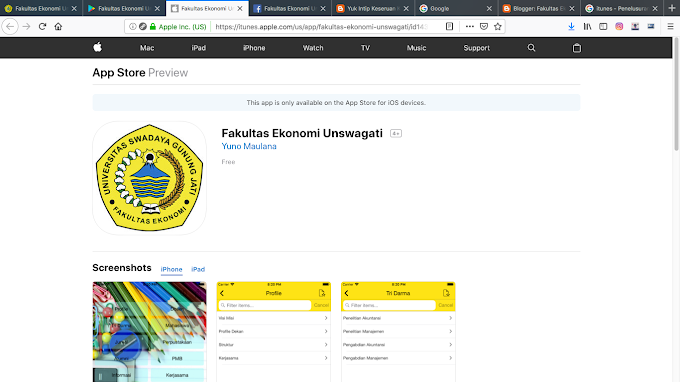Save page to Pocket icon

coord(484,26)
